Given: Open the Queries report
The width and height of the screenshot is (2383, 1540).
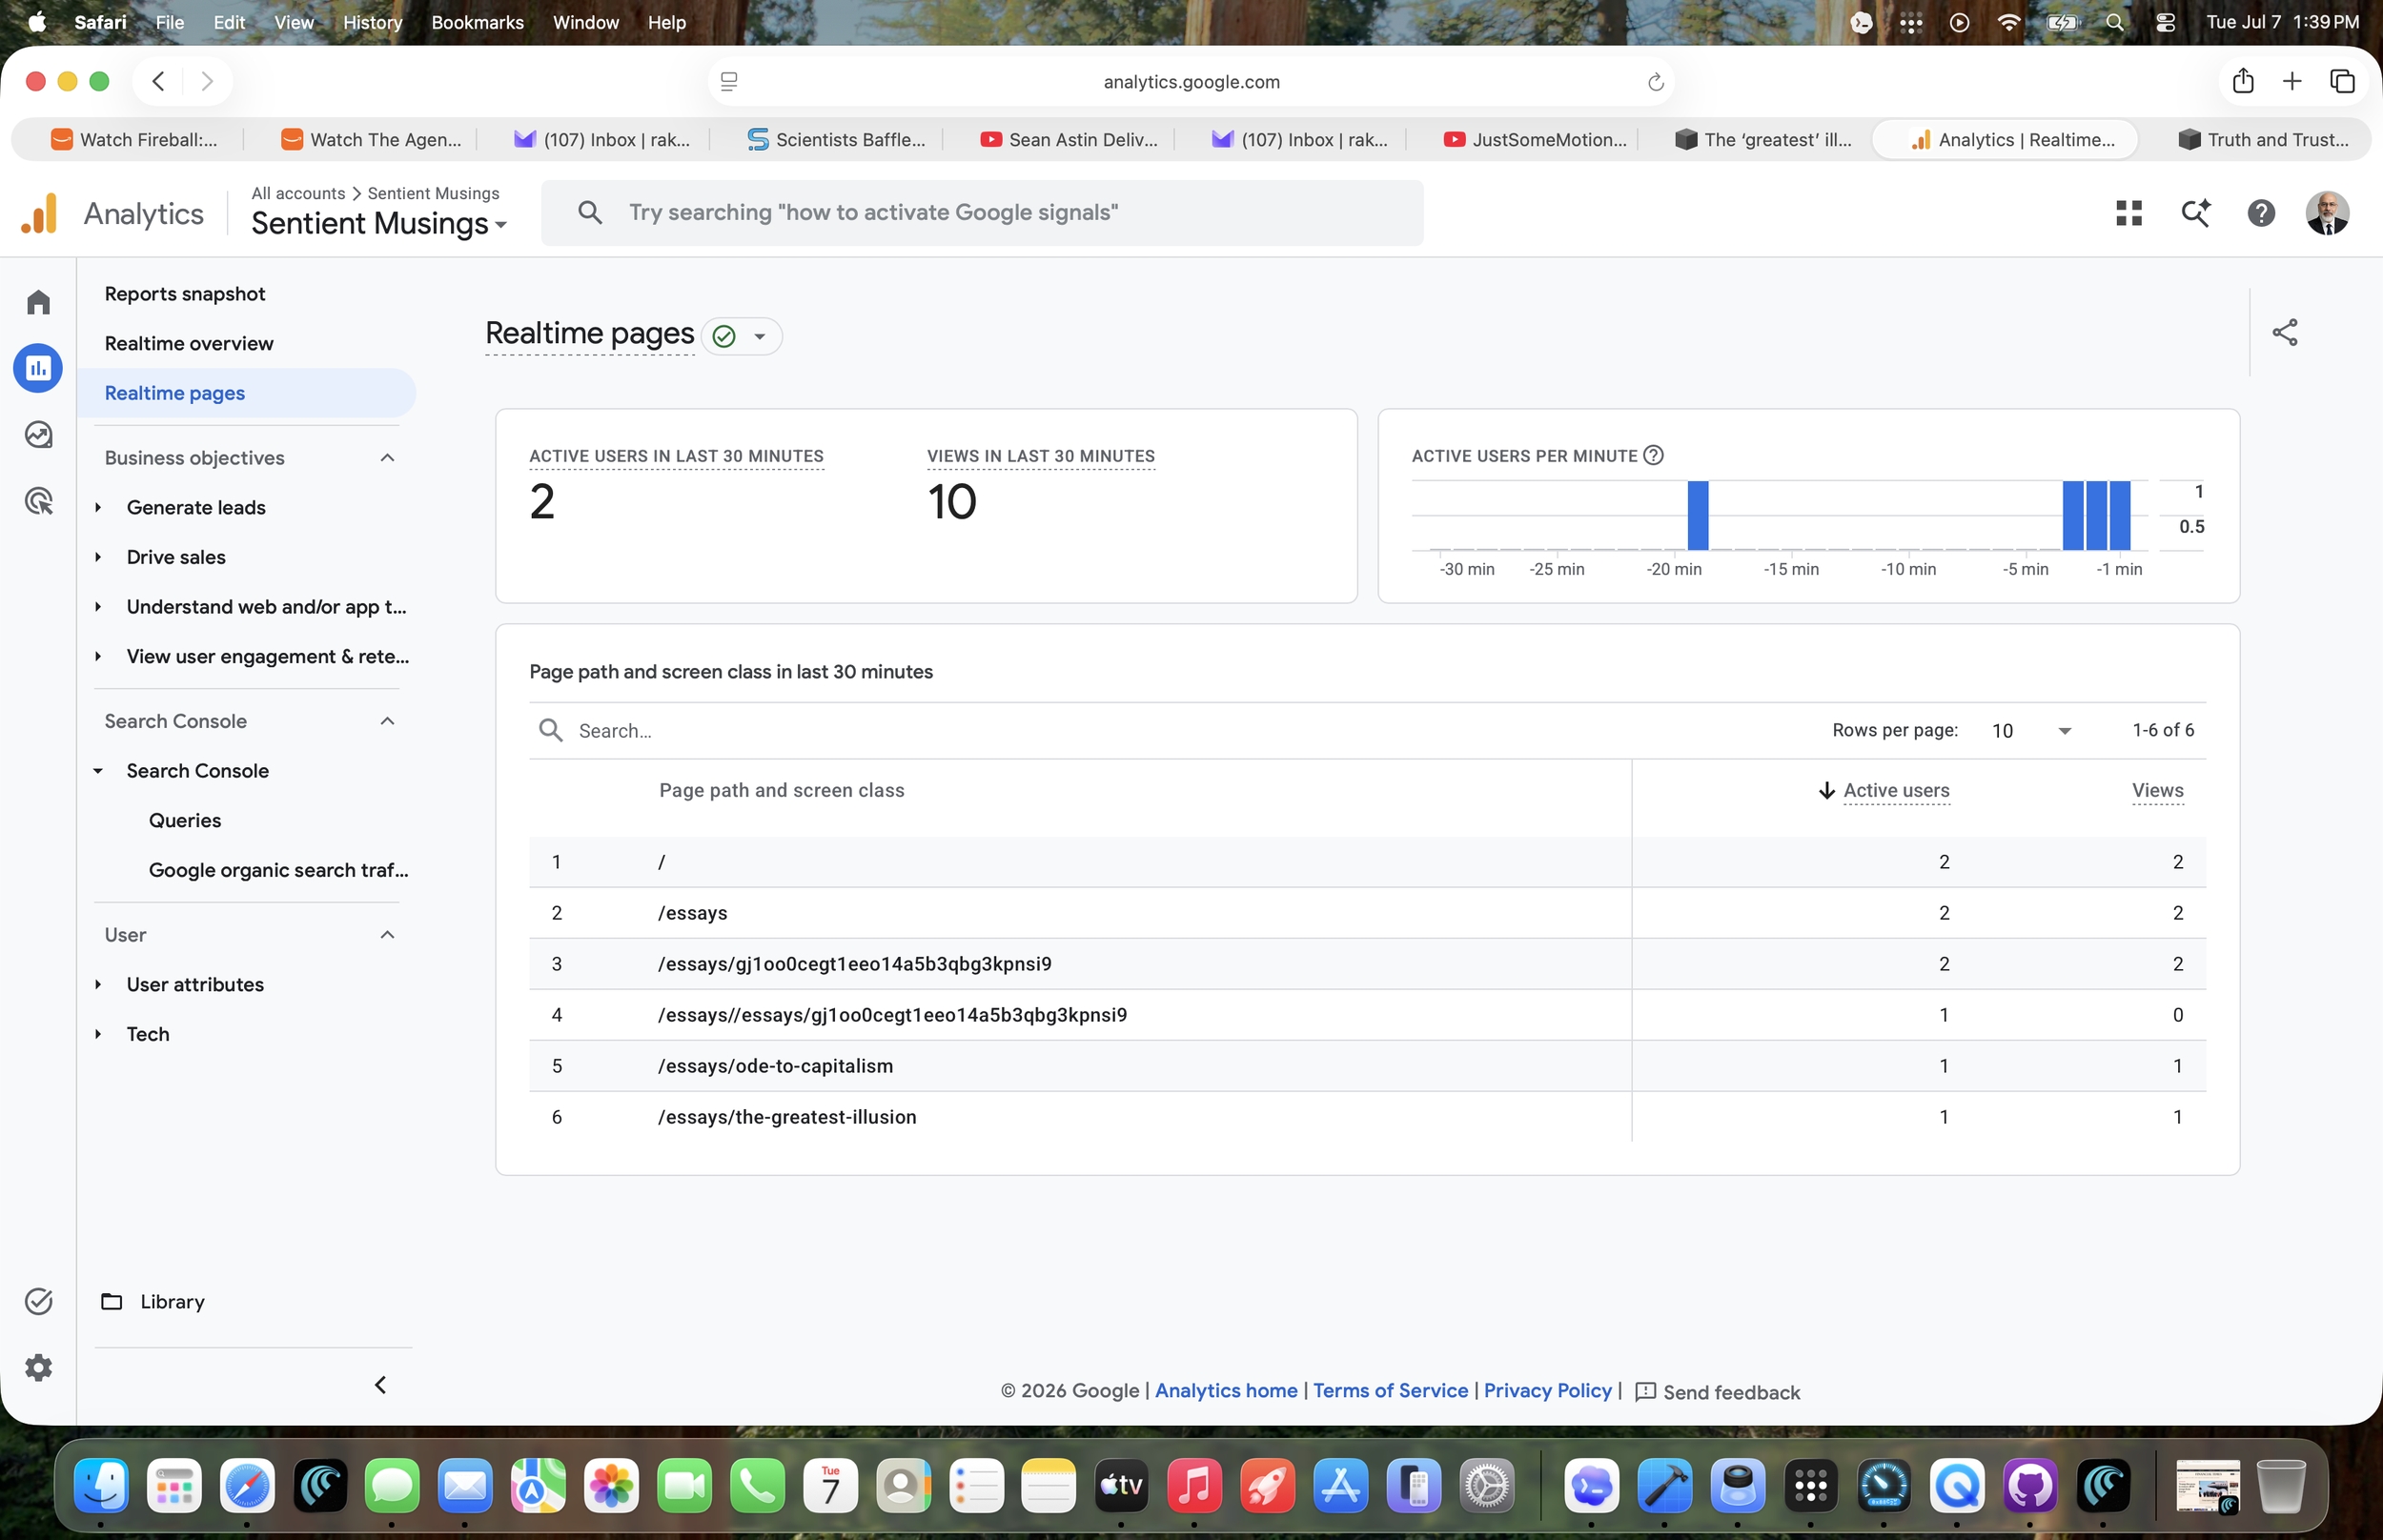Looking at the screenshot, I should tap(185, 820).
